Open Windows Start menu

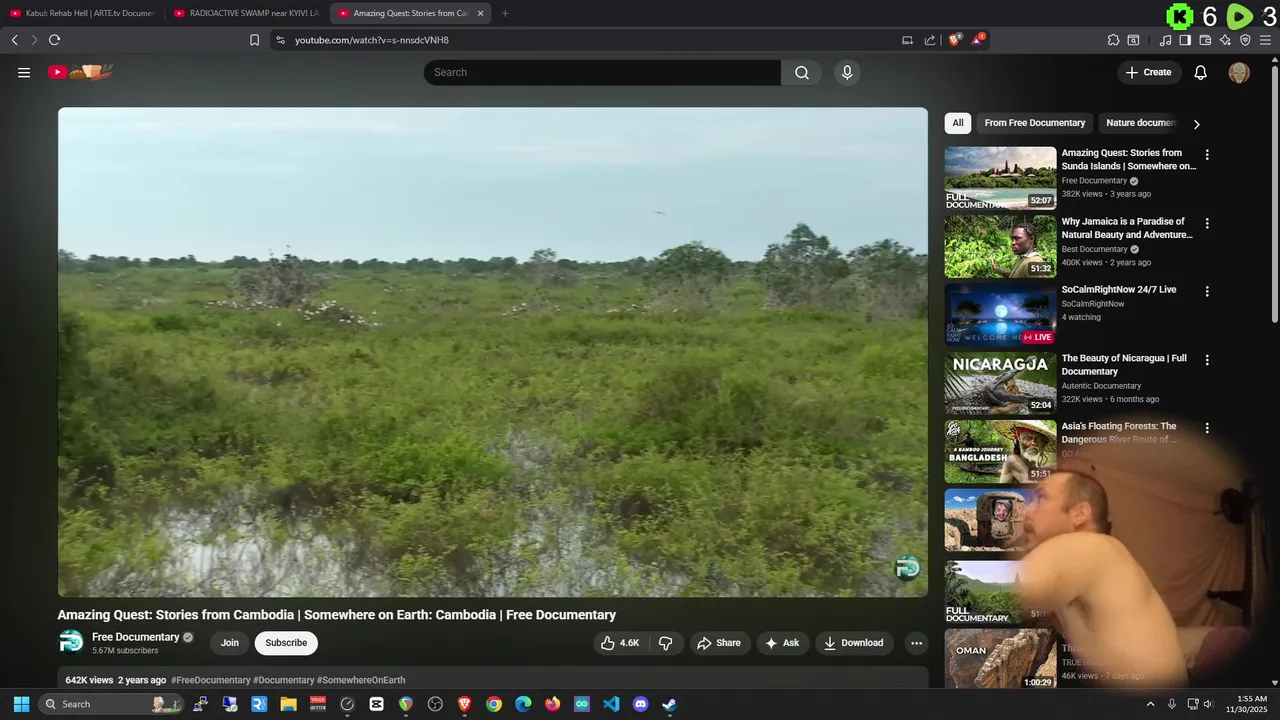(x=21, y=704)
